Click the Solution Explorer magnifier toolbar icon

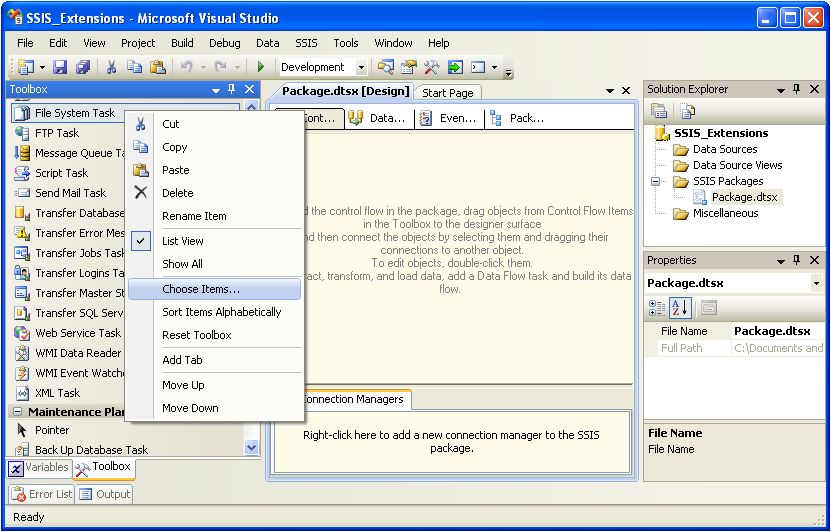tap(385, 67)
